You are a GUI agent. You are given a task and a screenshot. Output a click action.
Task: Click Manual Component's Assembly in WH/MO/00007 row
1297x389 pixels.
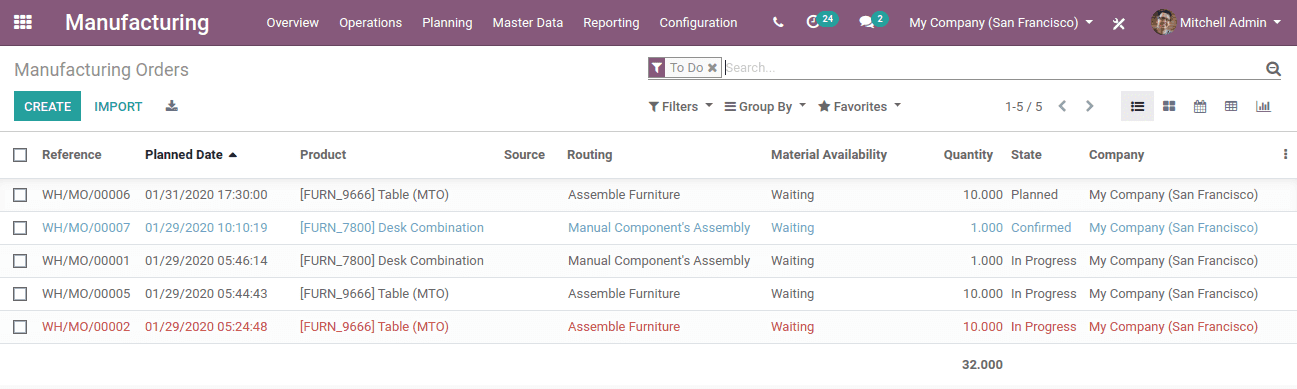659,228
